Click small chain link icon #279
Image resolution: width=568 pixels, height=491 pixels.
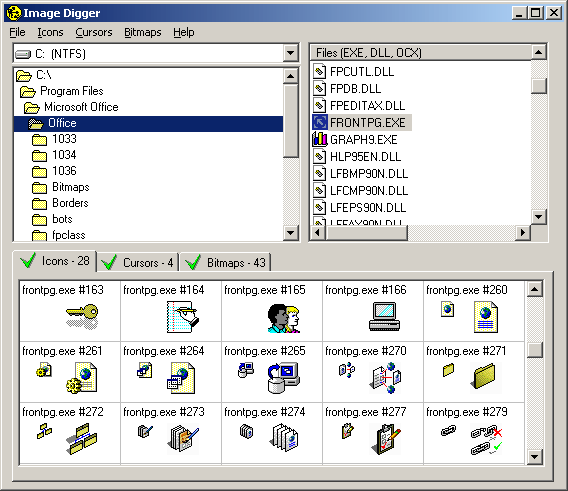[x=448, y=431]
